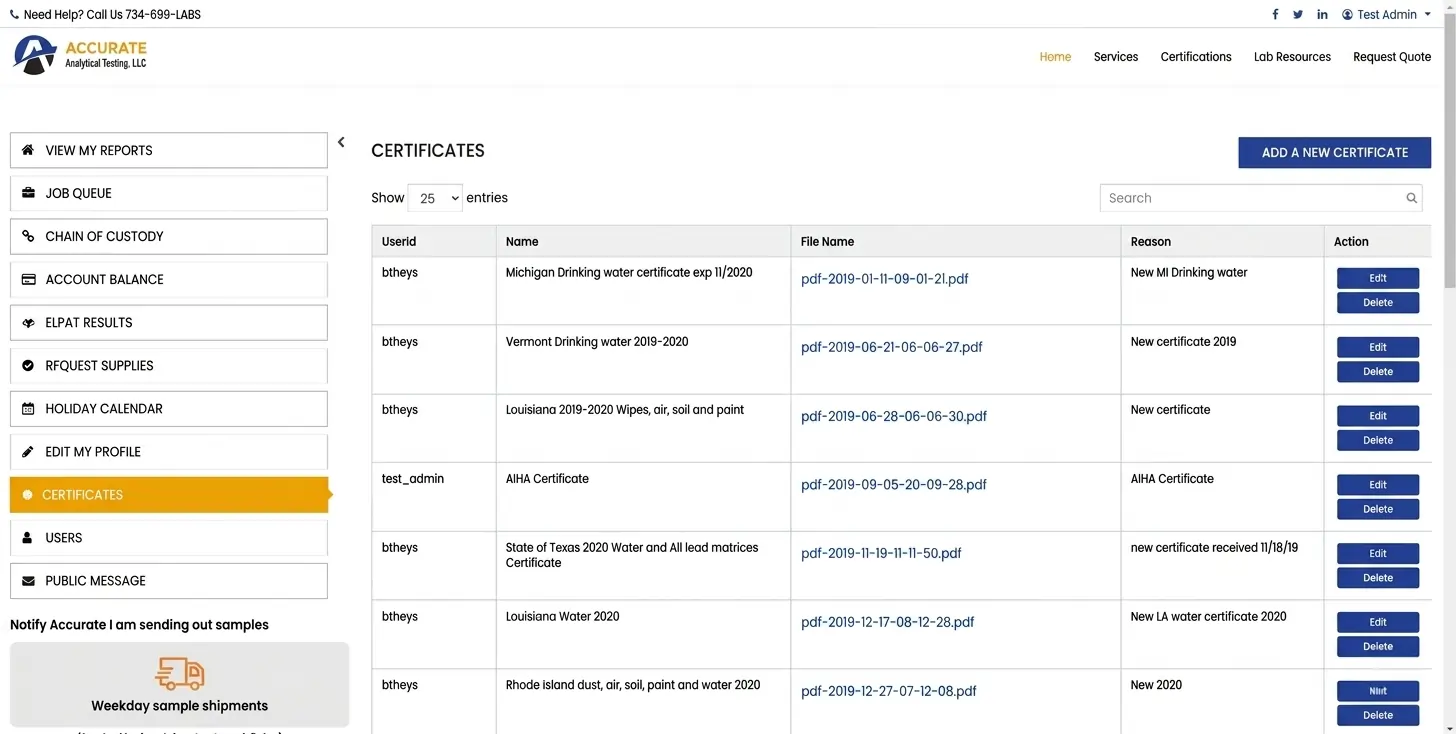The image size is (1456, 734).
Task: Edit the Louisiana 2019-2020 Wipes certificate
Action: [x=1378, y=416]
